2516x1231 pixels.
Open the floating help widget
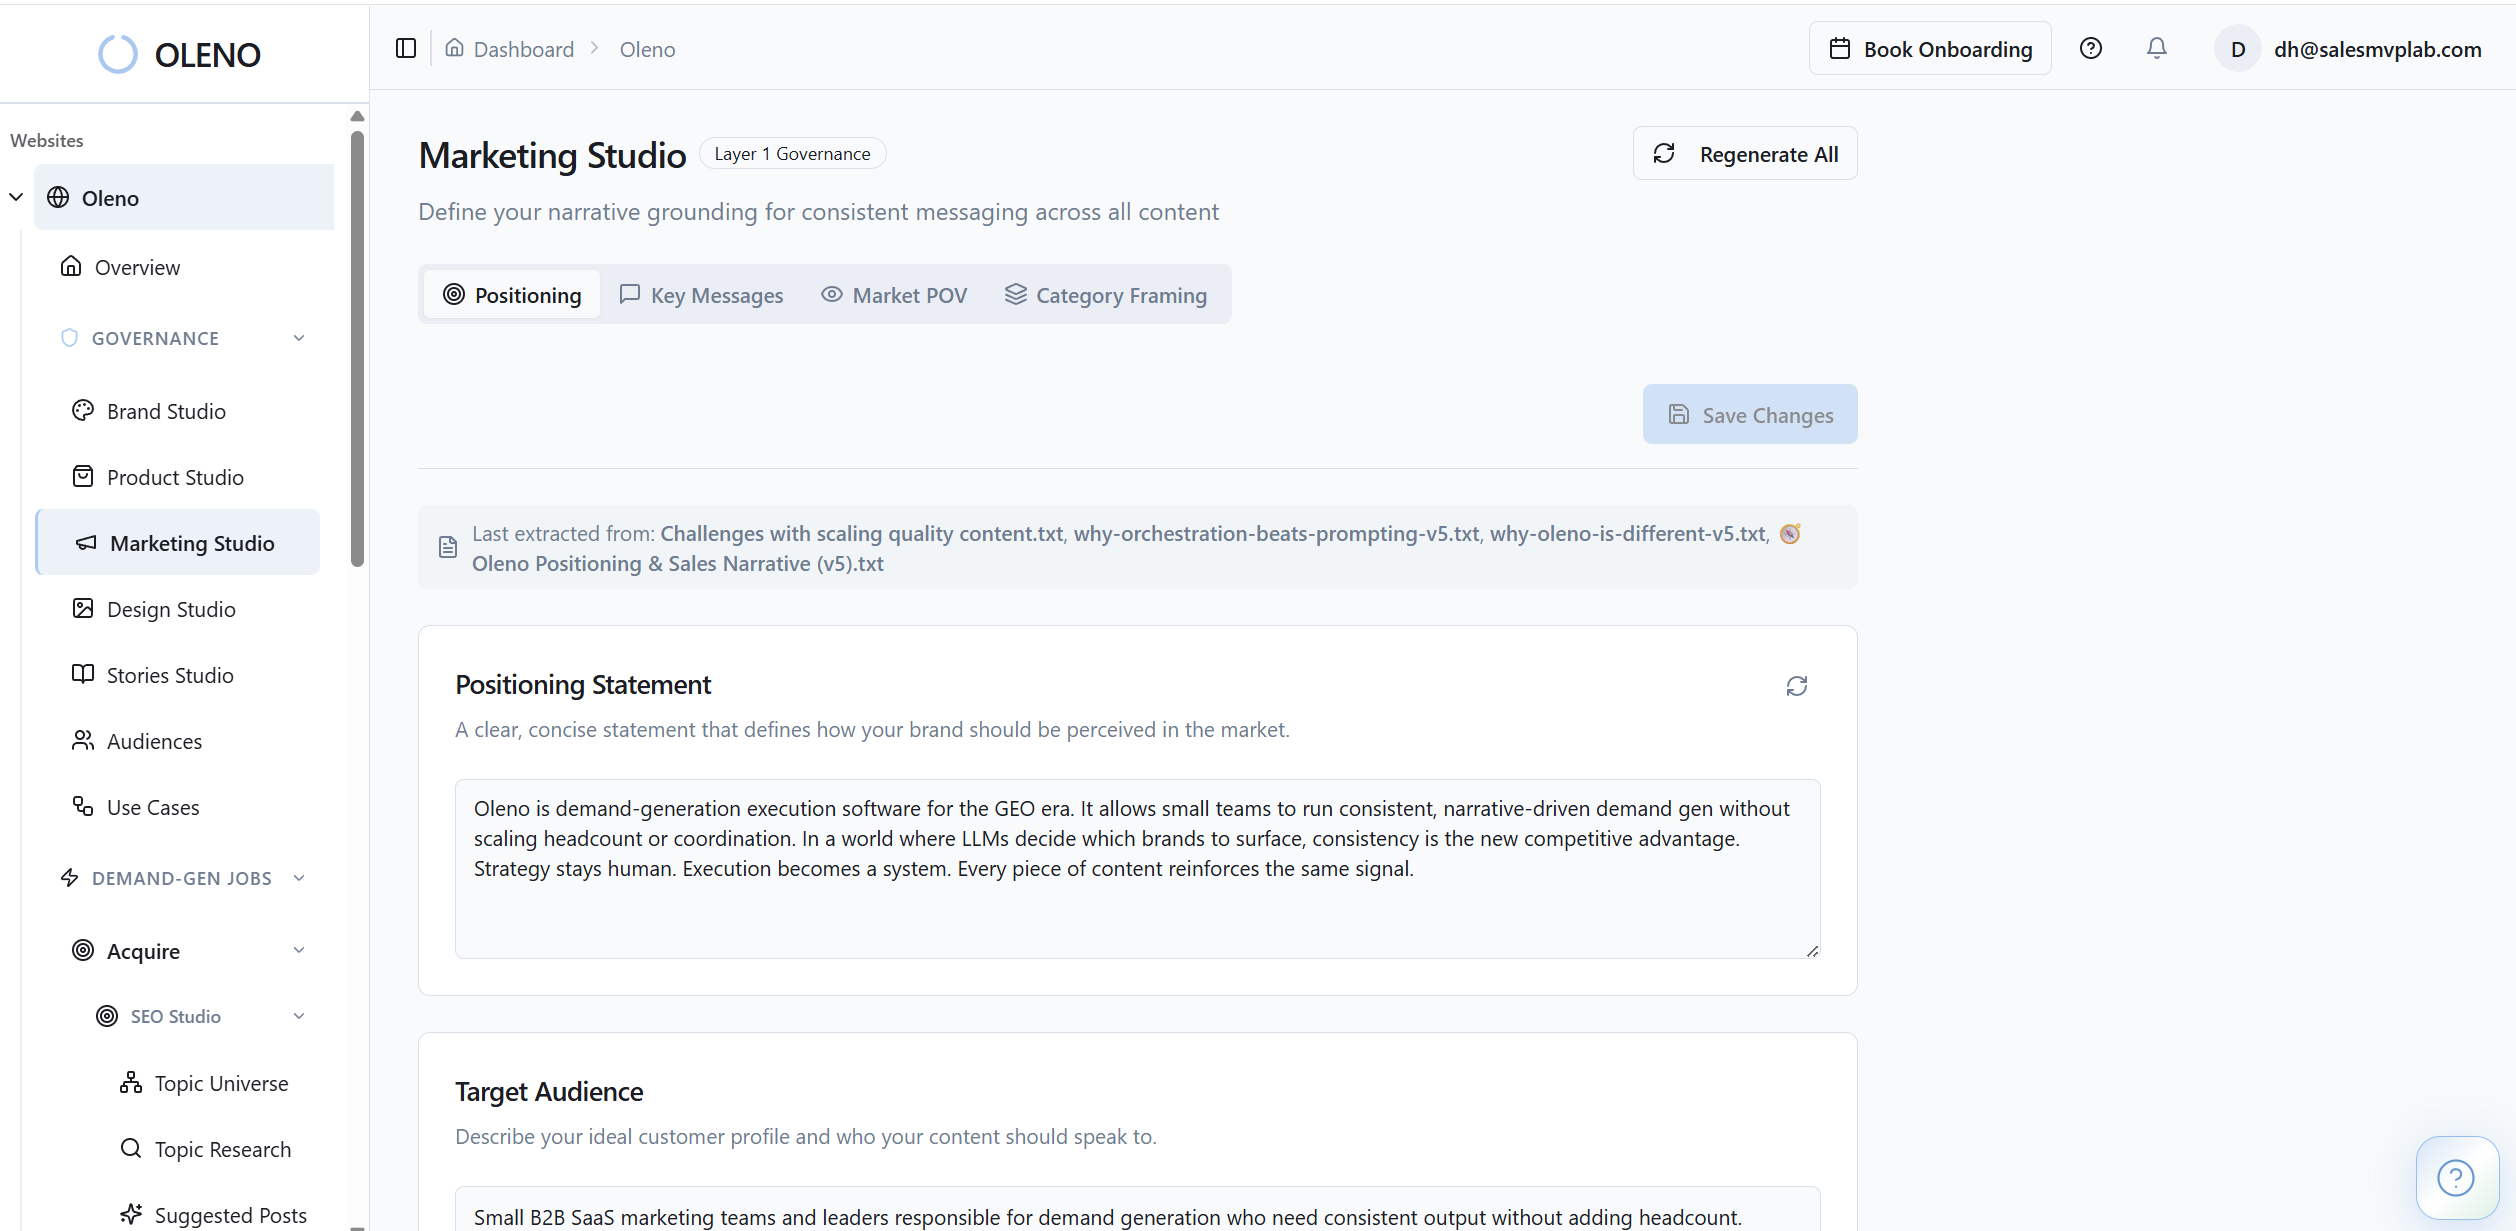(x=2455, y=1177)
